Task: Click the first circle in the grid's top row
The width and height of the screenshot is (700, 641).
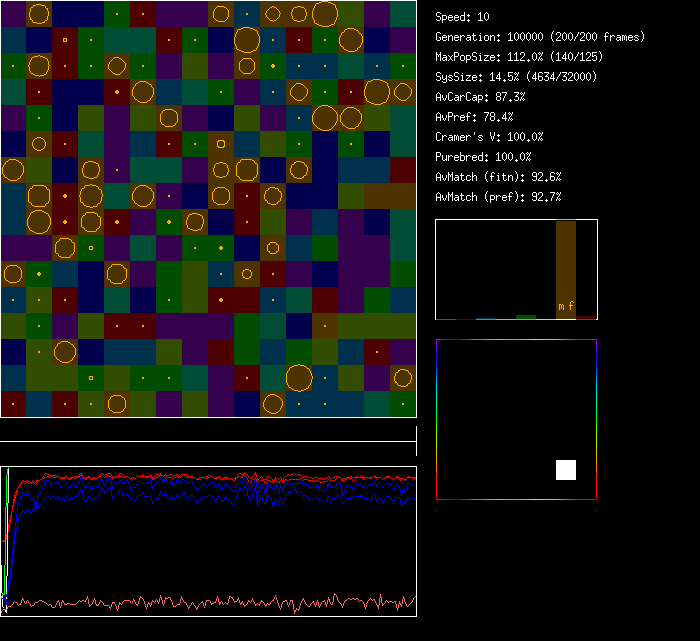Action: point(39,14)
